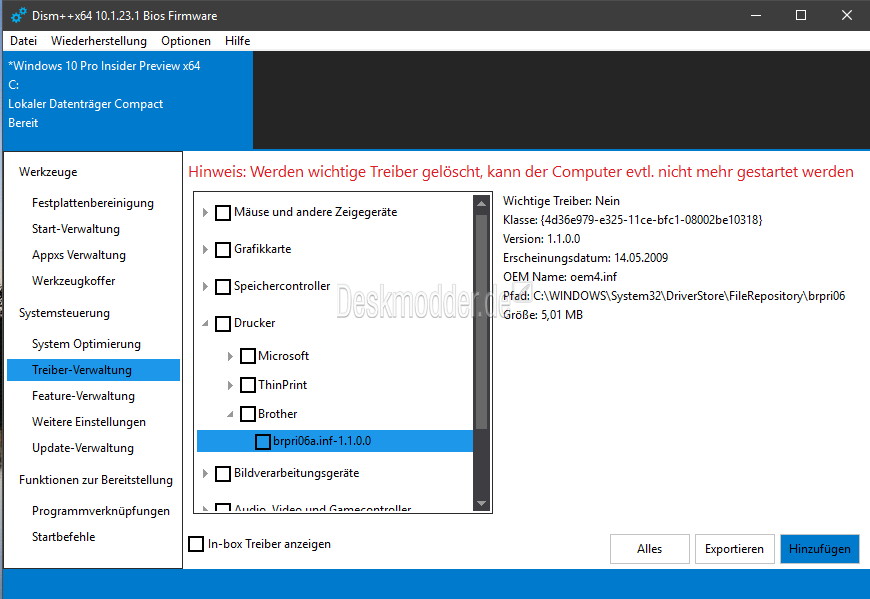Check the Speichercontroller checkbox

223,287
